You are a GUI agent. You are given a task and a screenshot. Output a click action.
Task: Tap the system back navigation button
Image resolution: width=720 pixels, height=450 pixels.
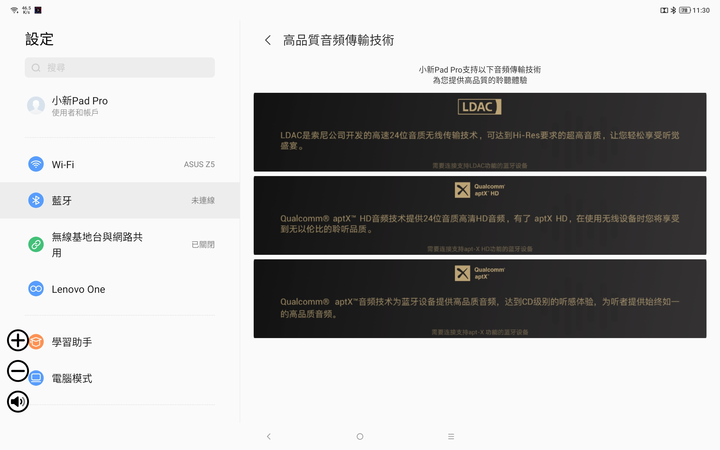pos(269,436)
